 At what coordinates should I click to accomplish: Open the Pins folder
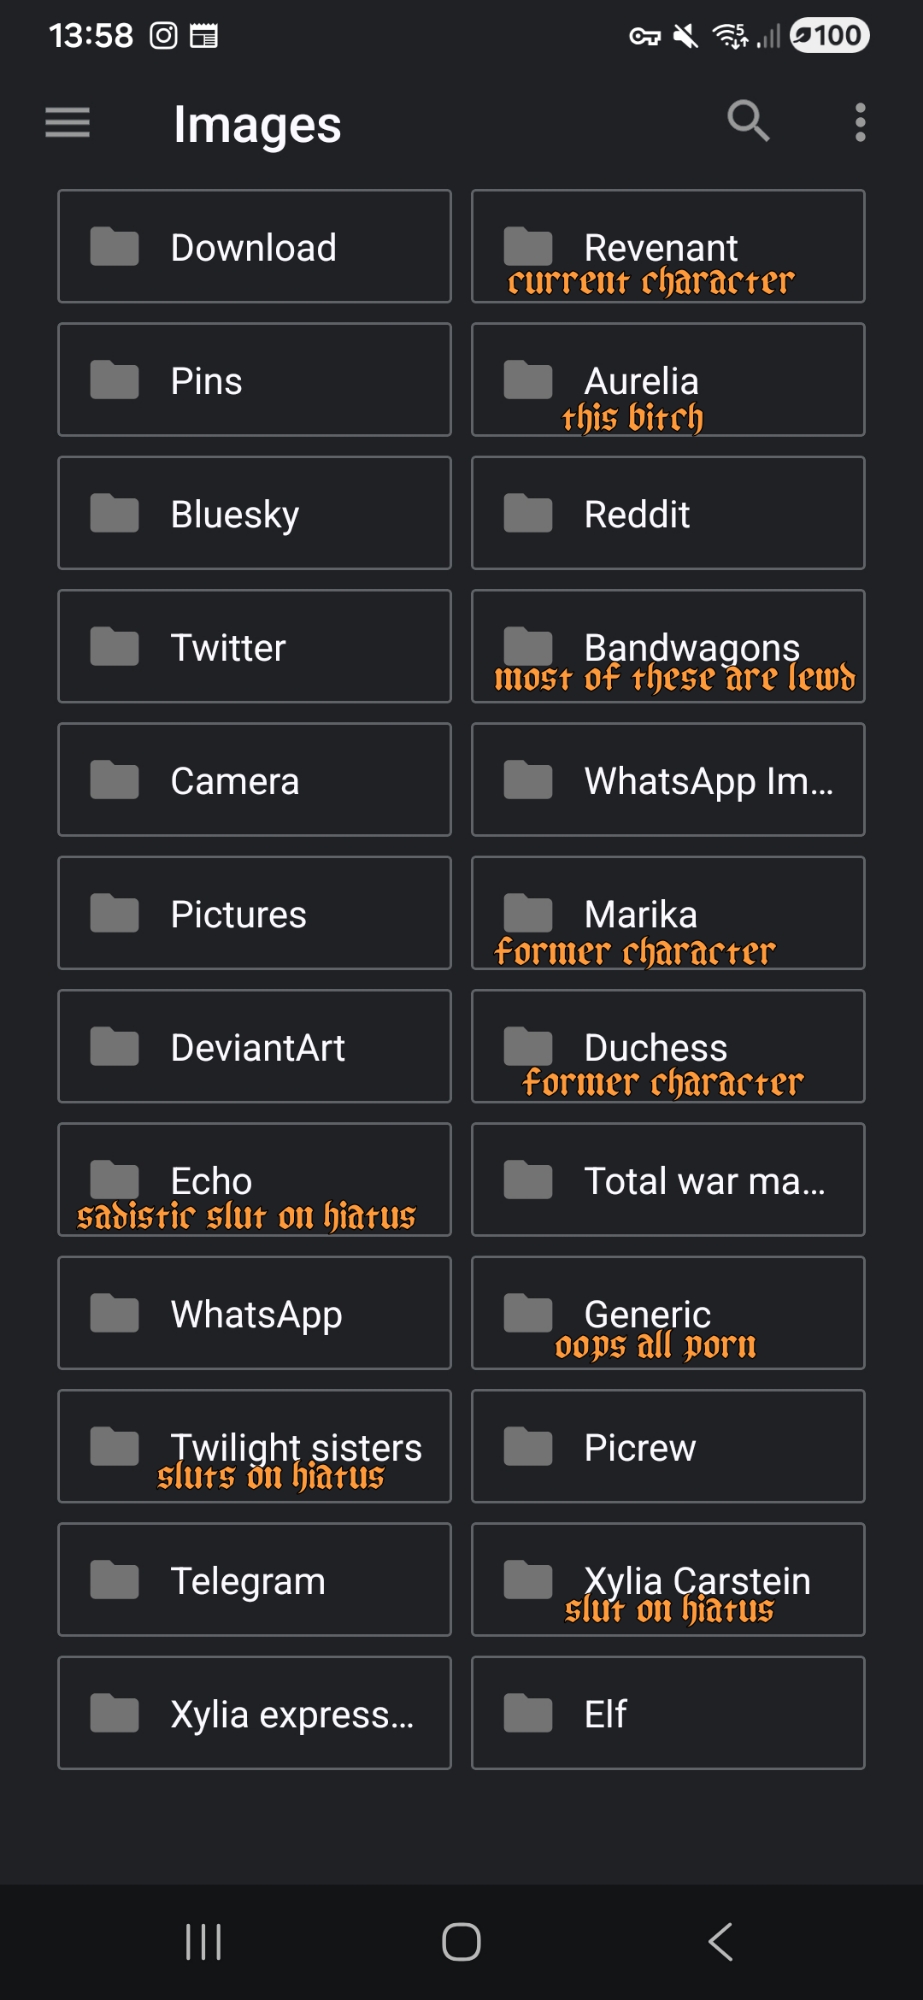[x=254, y=380]
